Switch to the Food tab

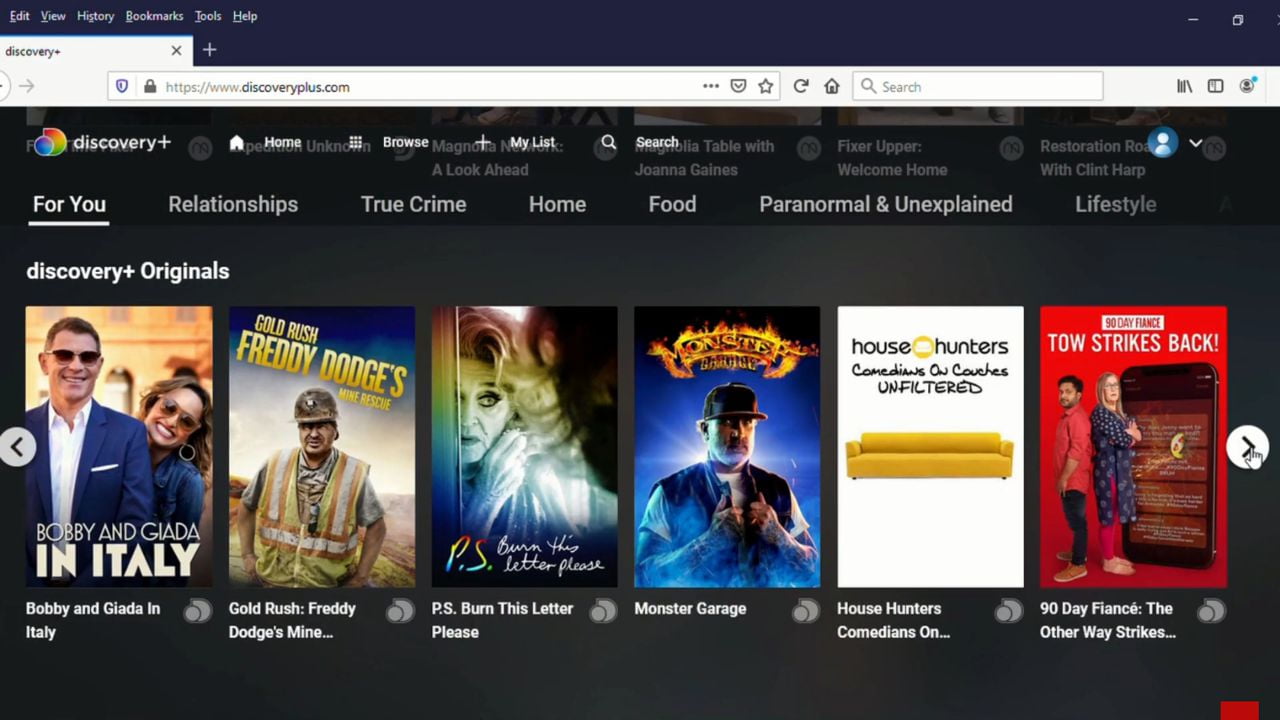point(672,204)
